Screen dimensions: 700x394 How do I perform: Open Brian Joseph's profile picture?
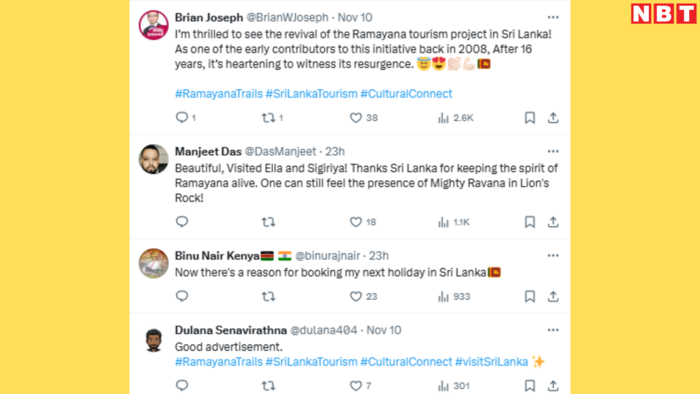pos(154,25)
